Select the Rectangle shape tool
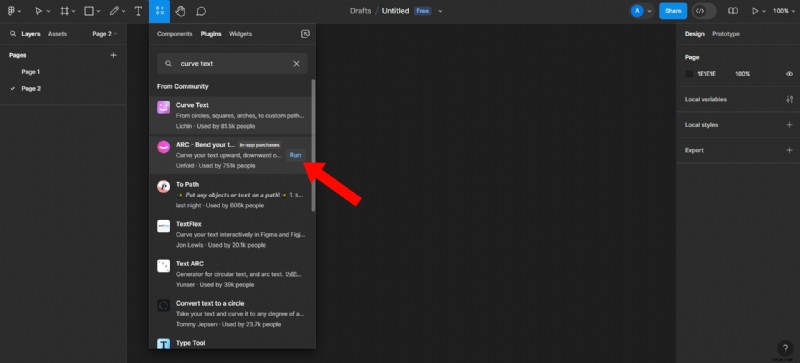800x363 pixels. (x=89, y=11)
